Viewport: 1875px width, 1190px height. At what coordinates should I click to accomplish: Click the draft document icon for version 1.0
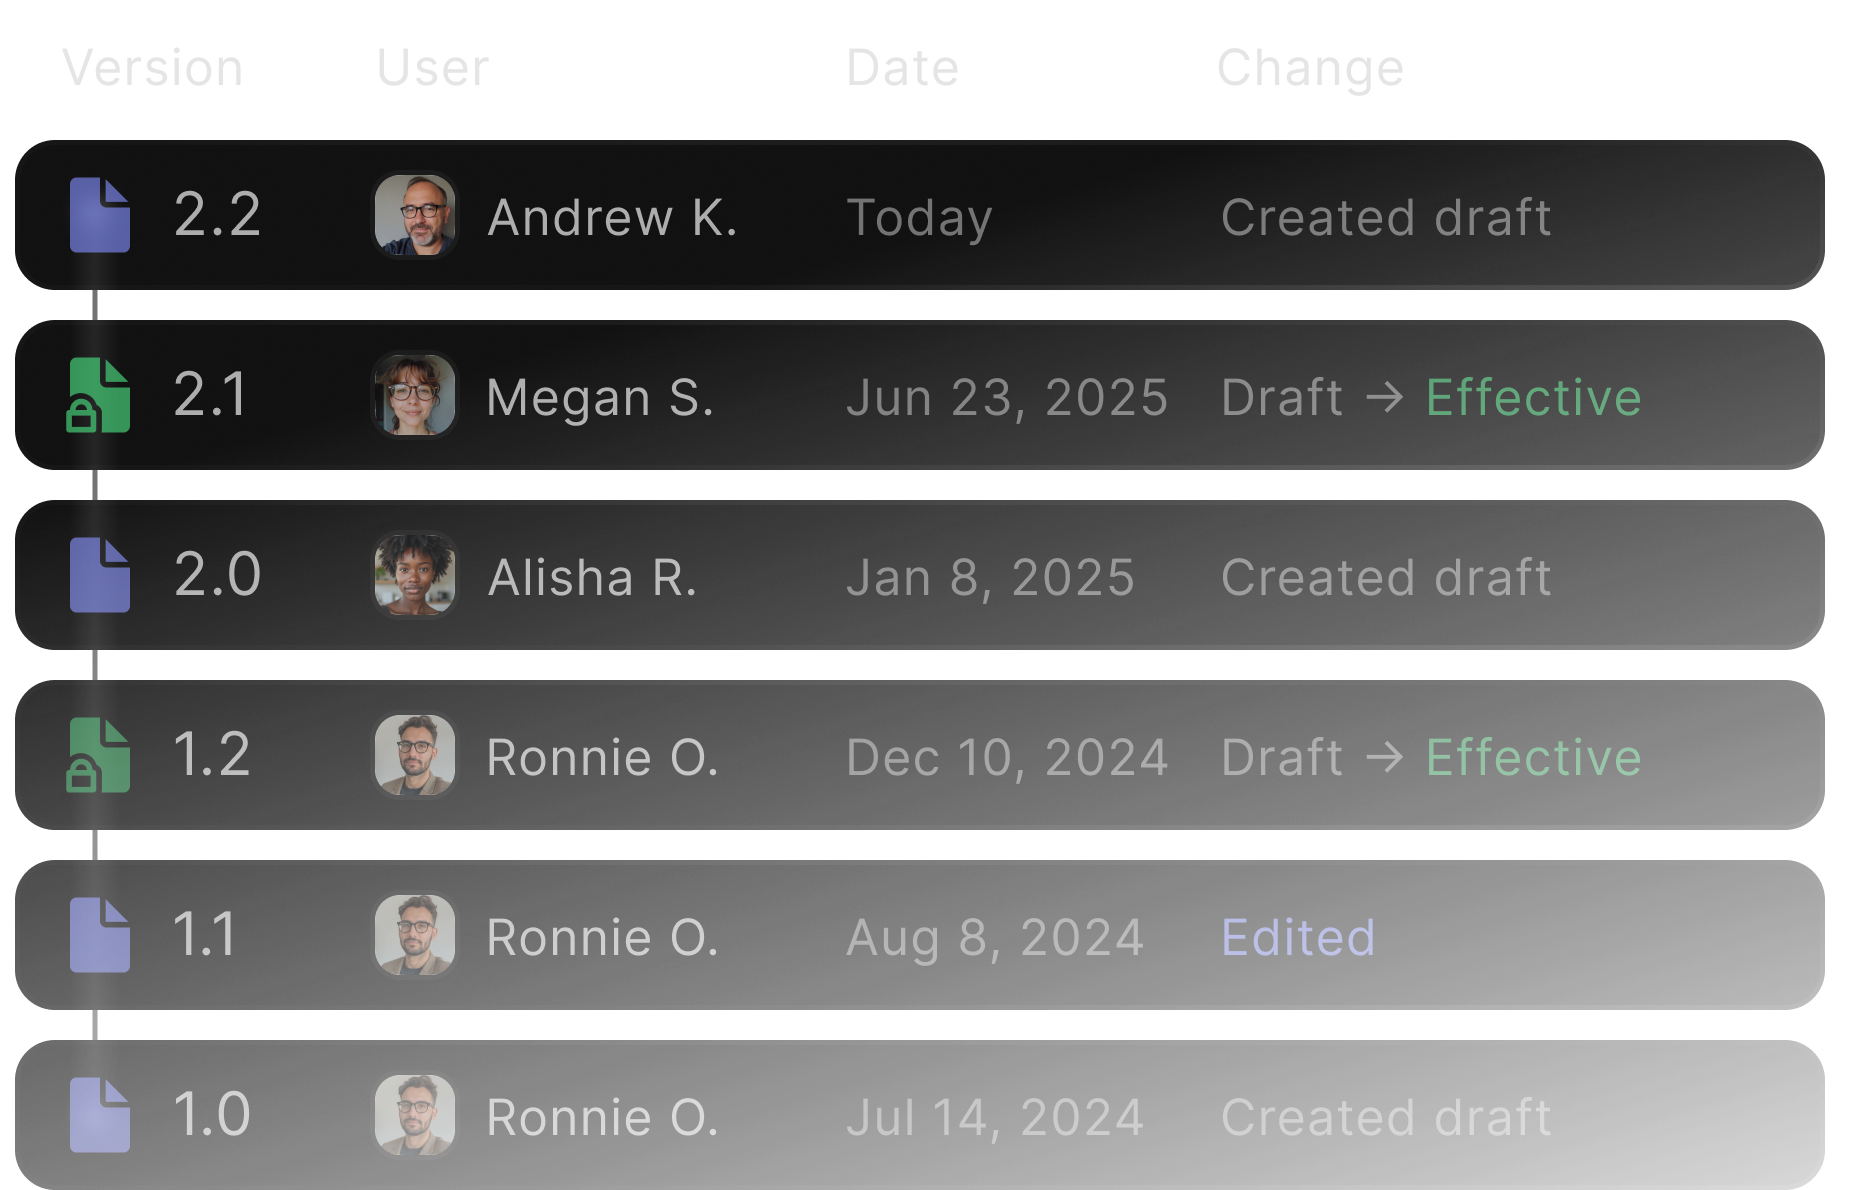pos(99,1115)
